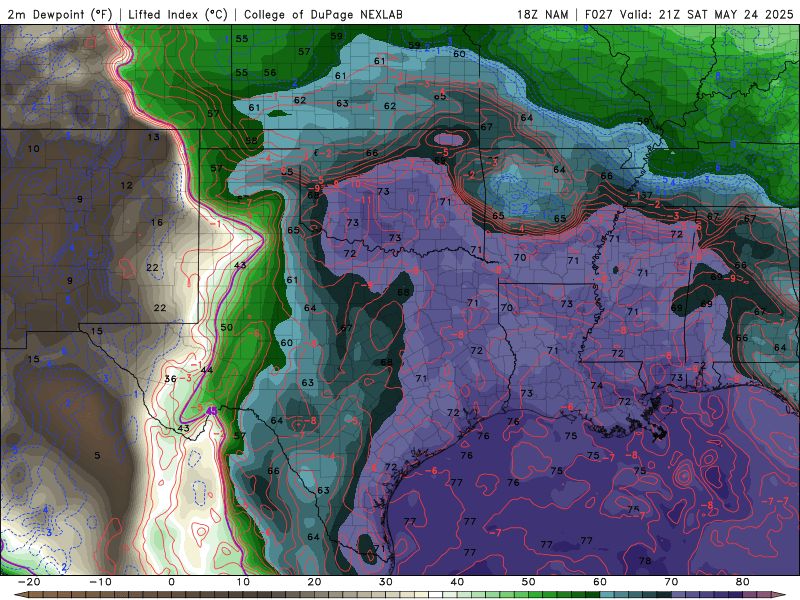
Task: Click the "Valid: 21Z SAT MAY 24 2025" time
Action: pyautogui.click(x=707, y=14)
